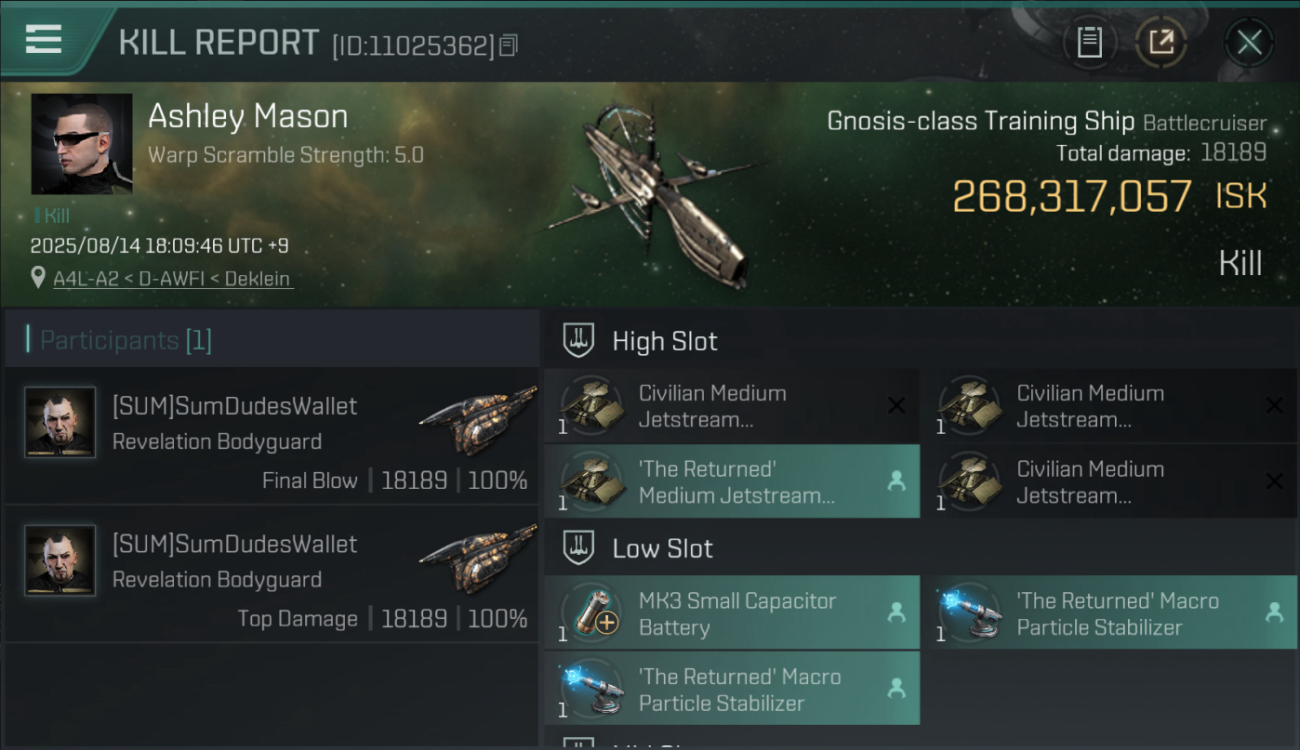
Task: Open A4L-A2 < D-AWFI < Deklein location link
Action: (x=172, y=278)
